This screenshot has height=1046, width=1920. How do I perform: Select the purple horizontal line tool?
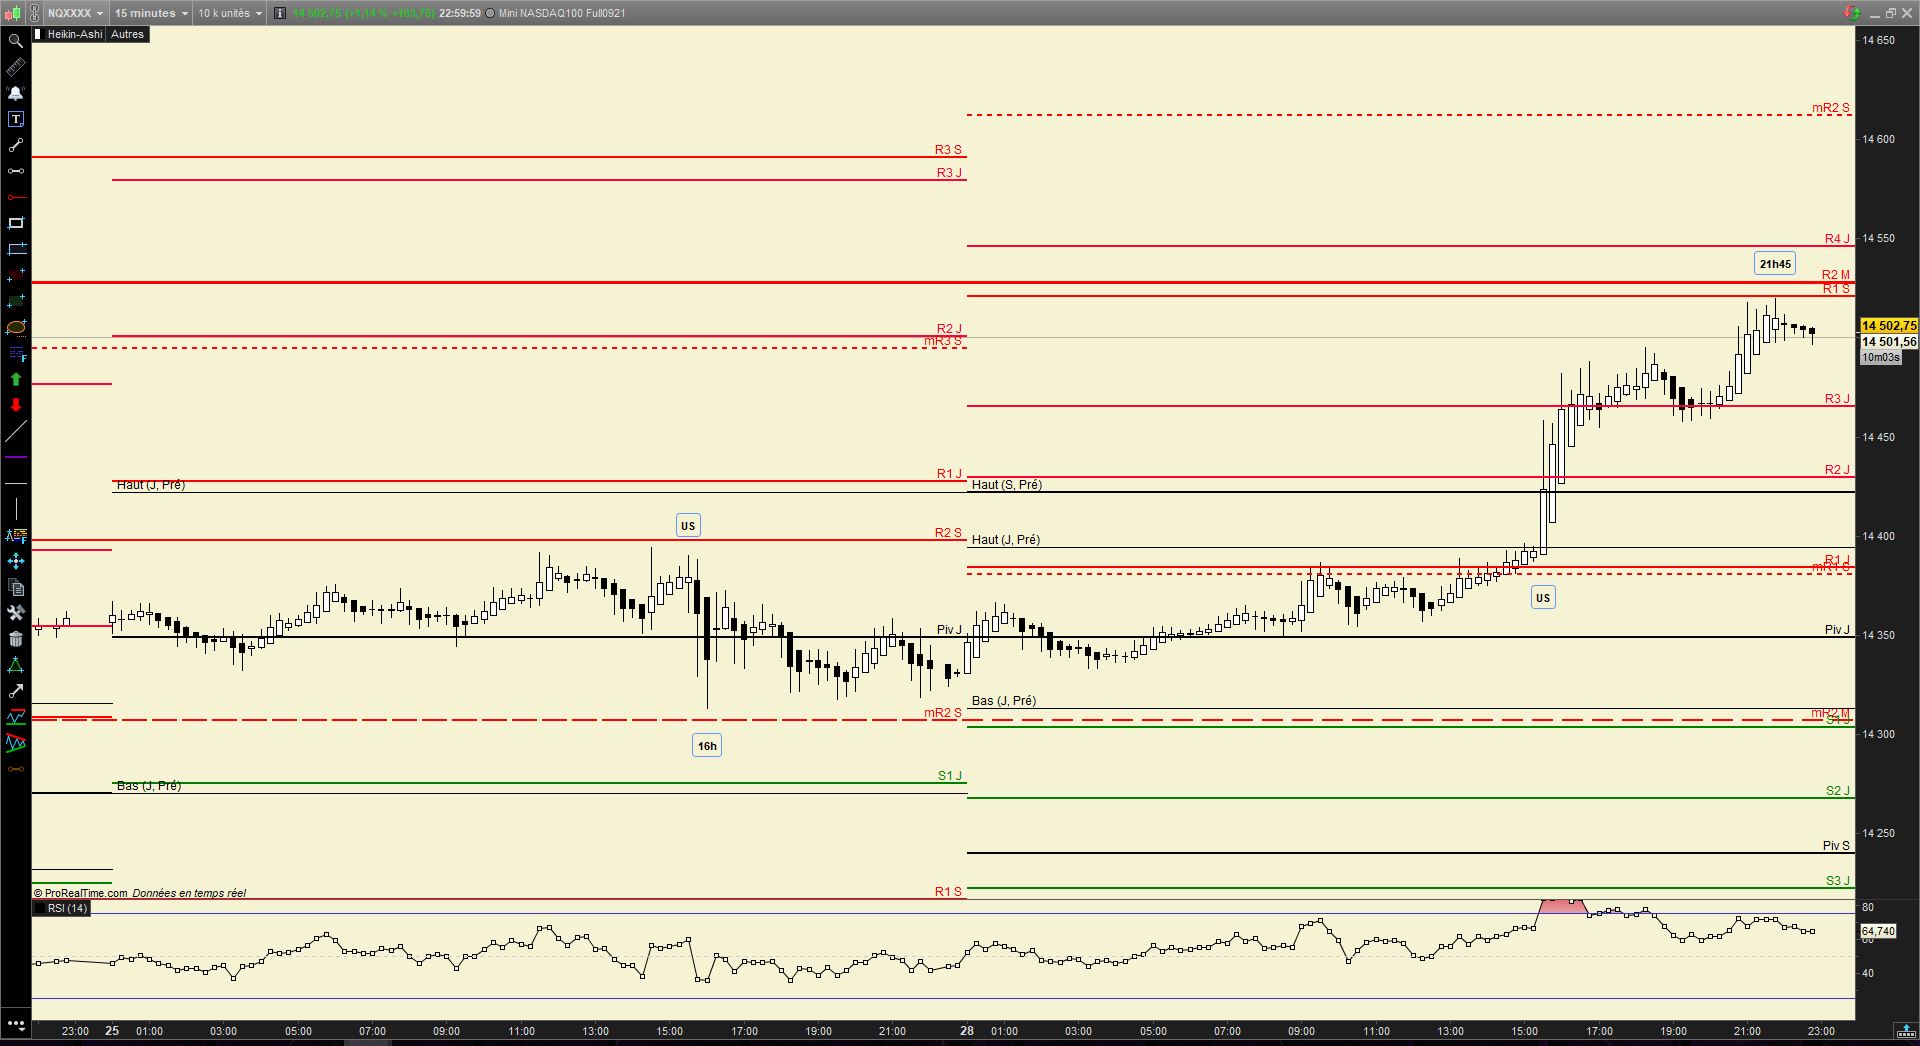(16, 457)
